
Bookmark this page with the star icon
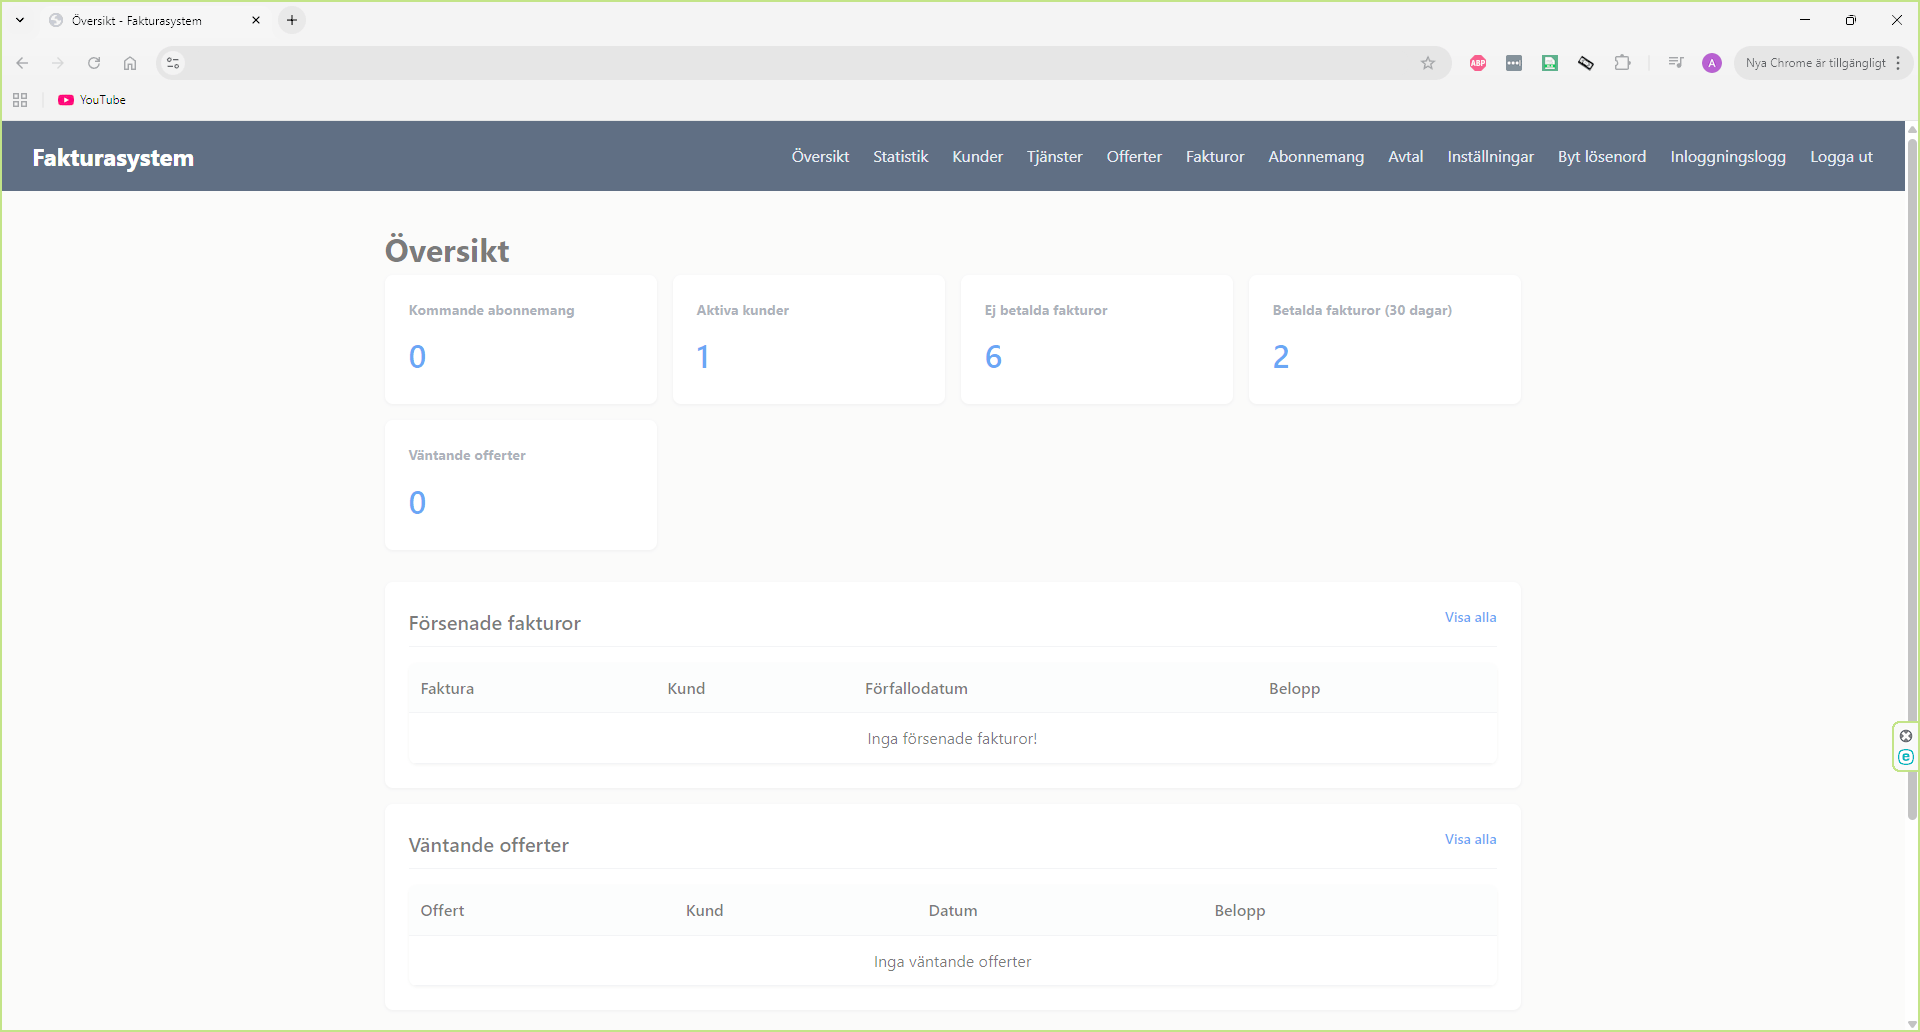(x=1428, y=63)
